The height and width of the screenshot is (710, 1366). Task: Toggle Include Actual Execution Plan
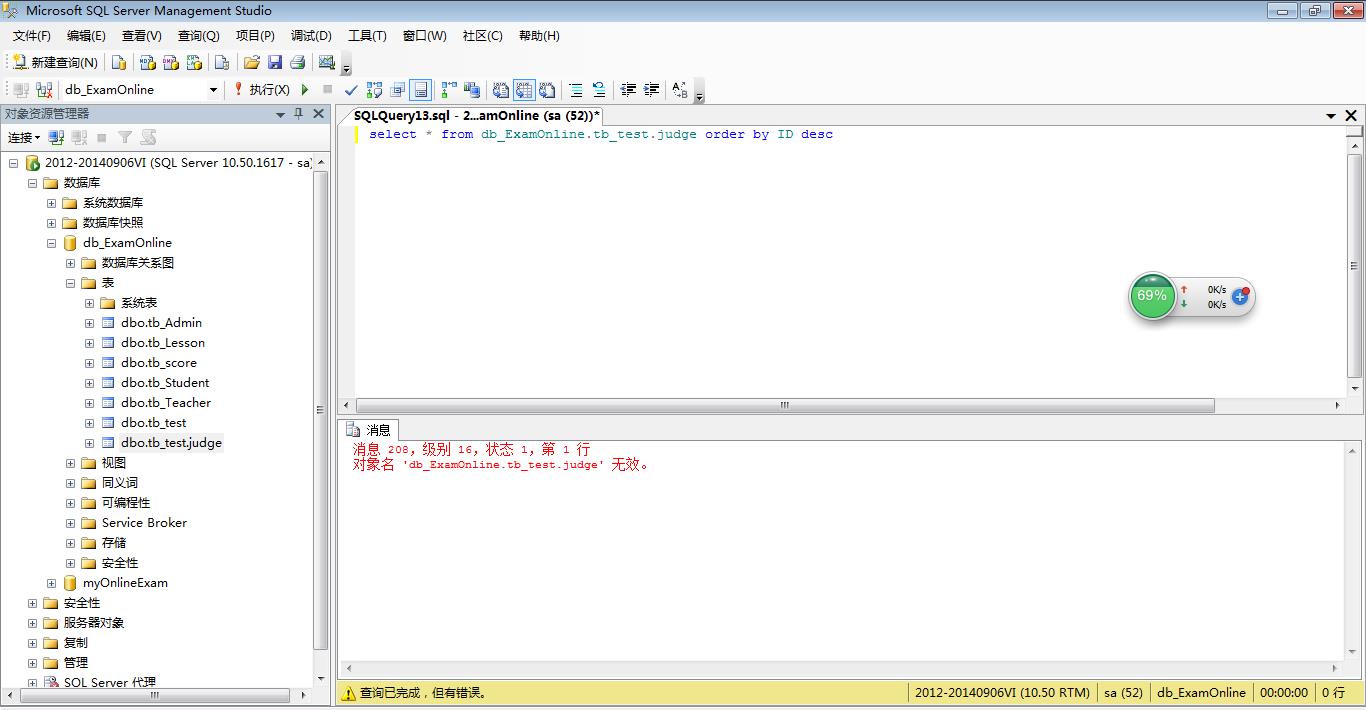(x=449, y=90)
